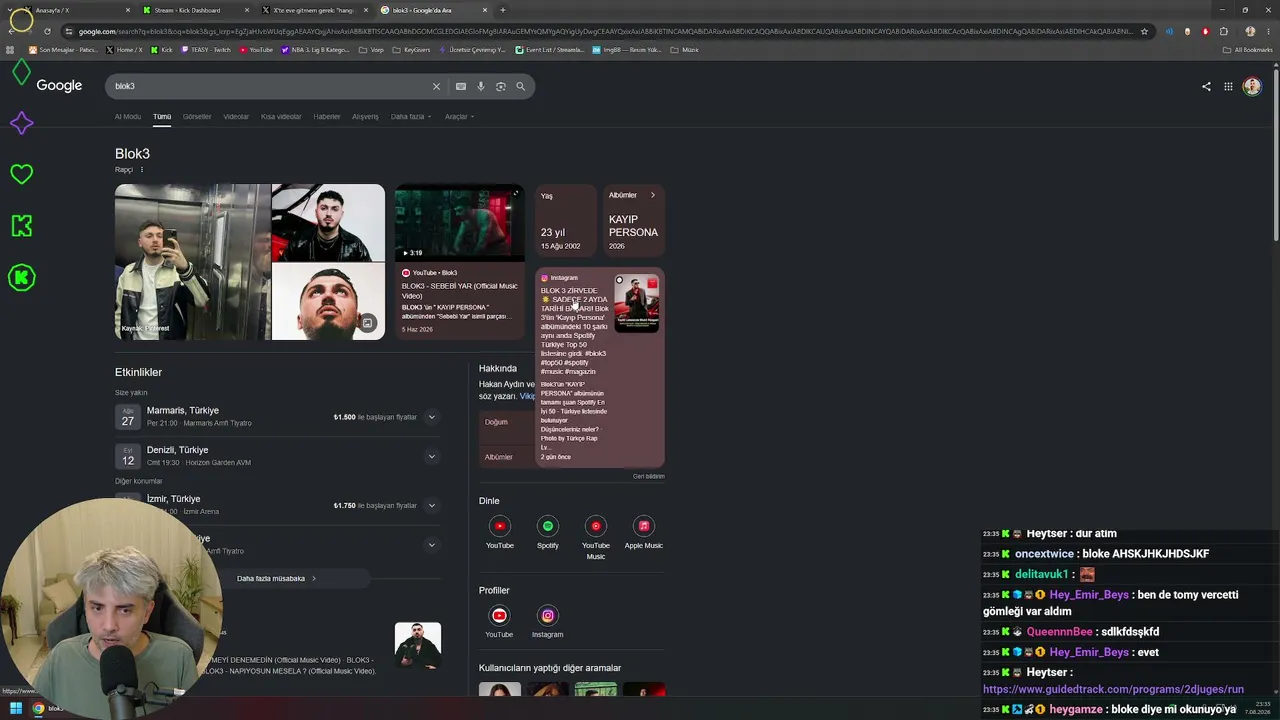Open the site information icon in address bar

68,31
